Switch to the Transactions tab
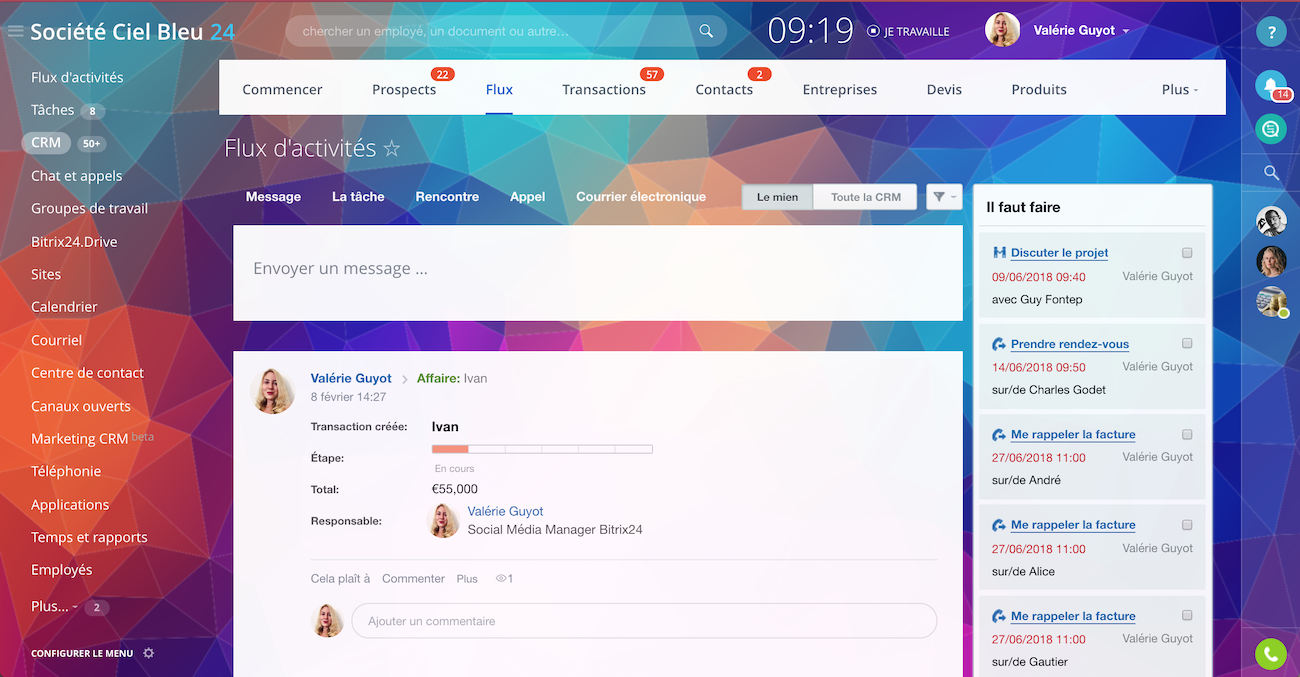This screenshot has height=677, width=1300. click(x=604, y=89)
